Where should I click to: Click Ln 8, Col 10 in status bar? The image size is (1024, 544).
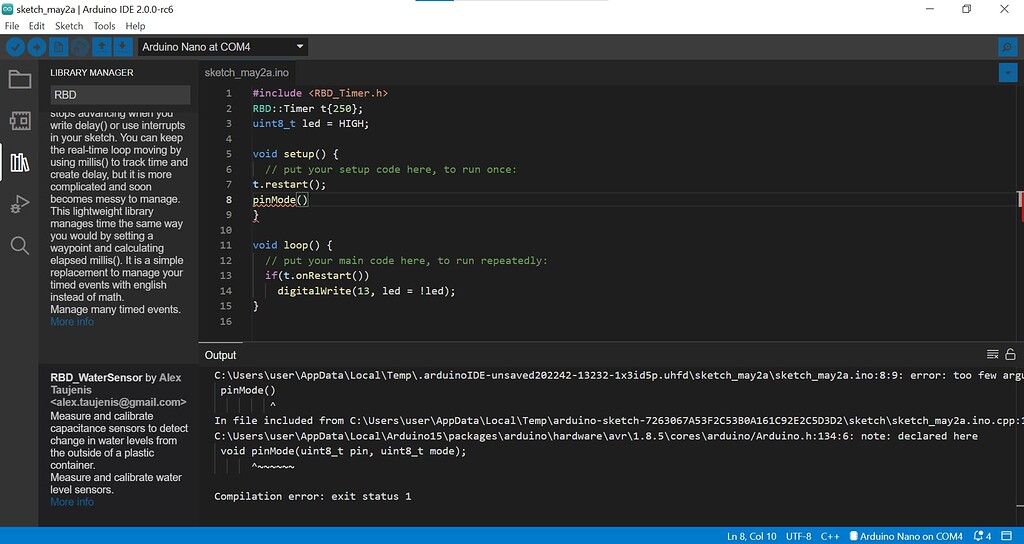click(x=752, y=536)
